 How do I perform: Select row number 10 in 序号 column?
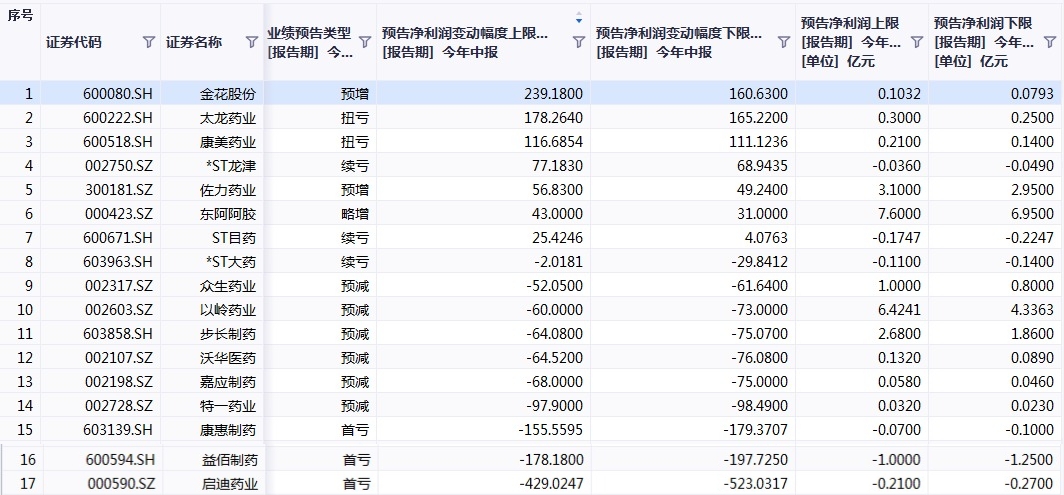pyautogui.click(x=28, y=310)
